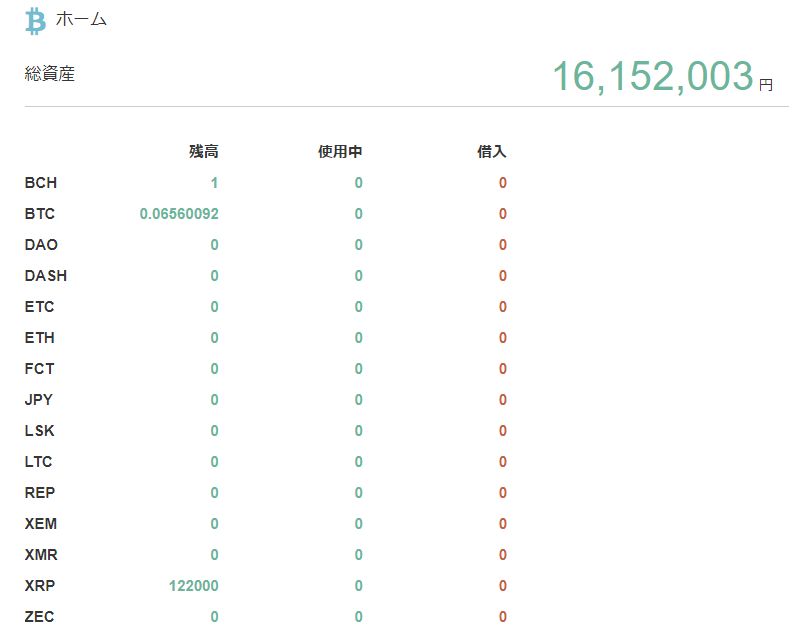The width and height of the screenshot is (803, 640).
Task: Click the DASH currency label
Action: [x=46, y=276]
